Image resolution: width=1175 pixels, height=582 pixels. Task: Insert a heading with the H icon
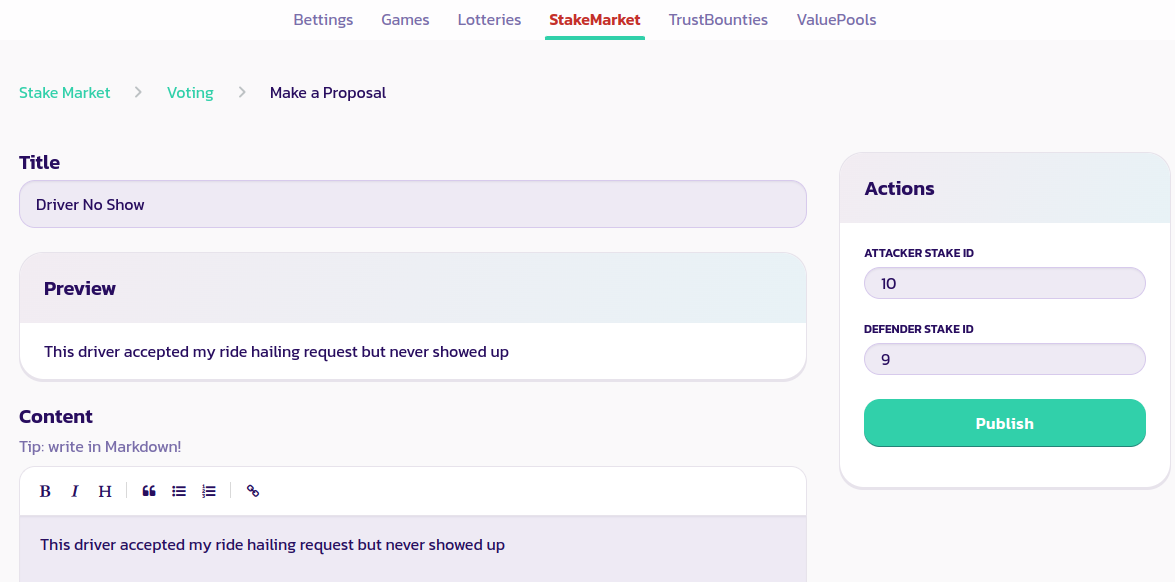[x=104, y=491]
